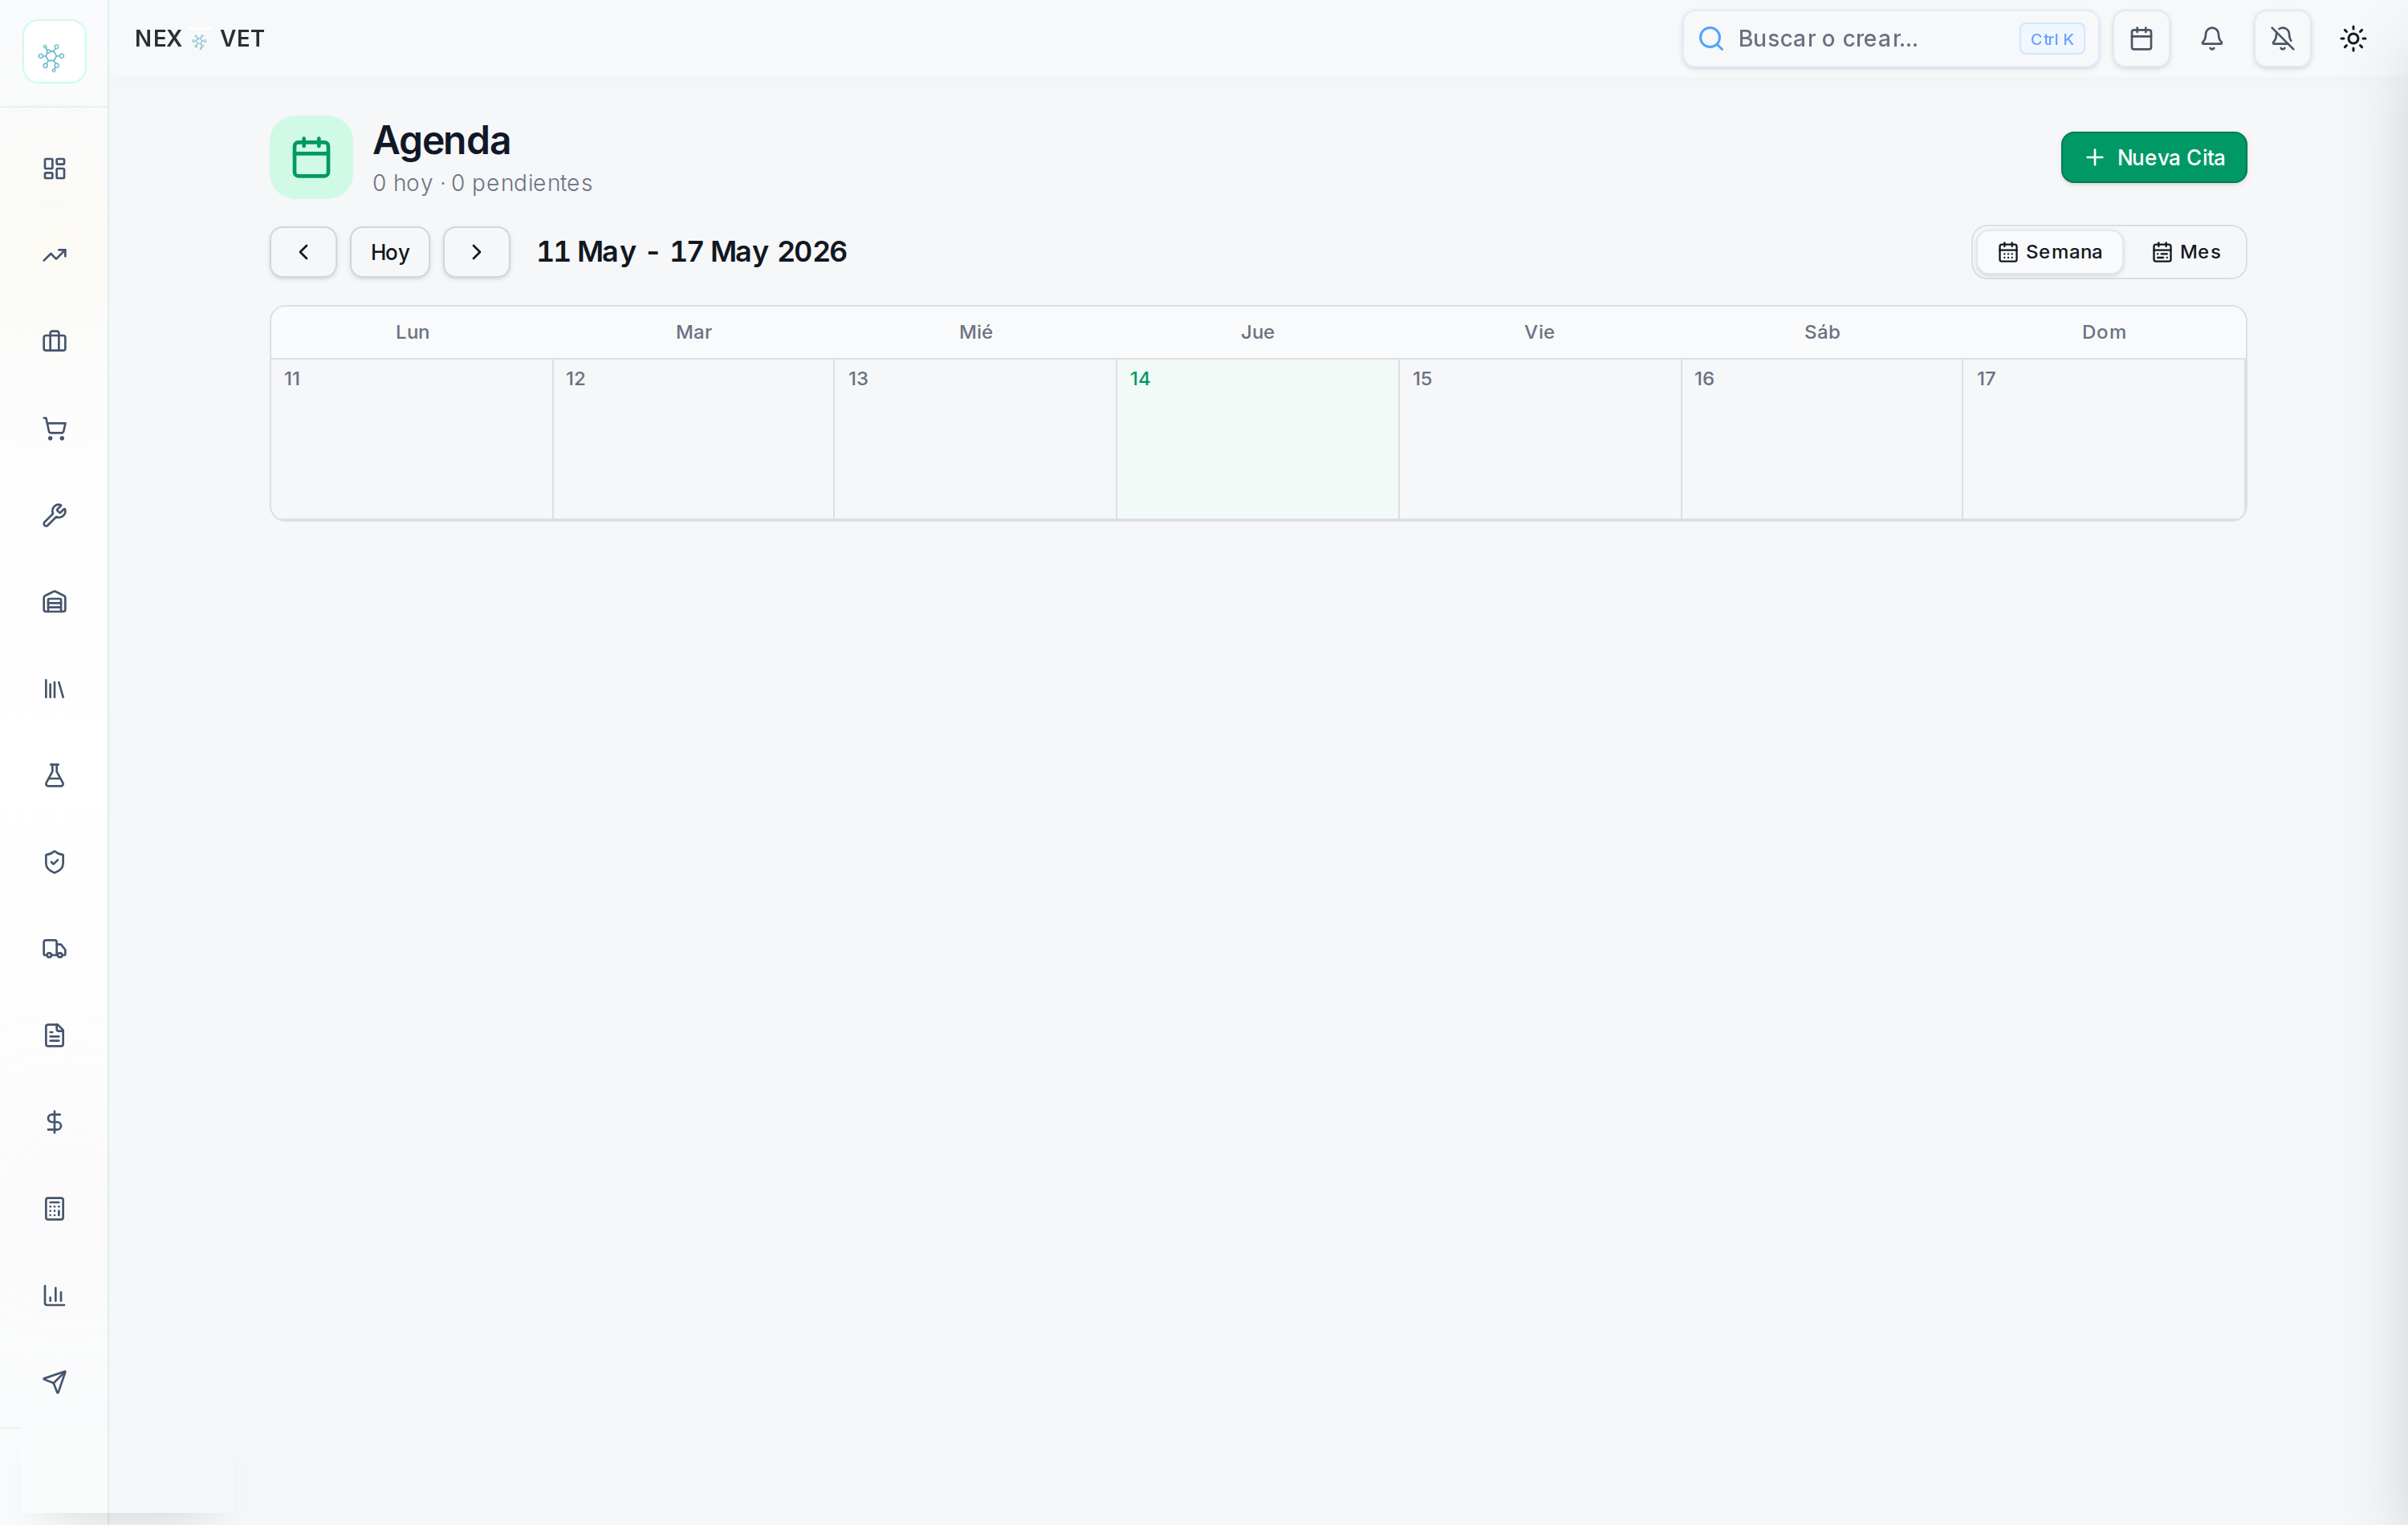Viewport: 2408px width, 1525px height.
Task: Go to next week with right chevron
Action: (x=476, y=252)
